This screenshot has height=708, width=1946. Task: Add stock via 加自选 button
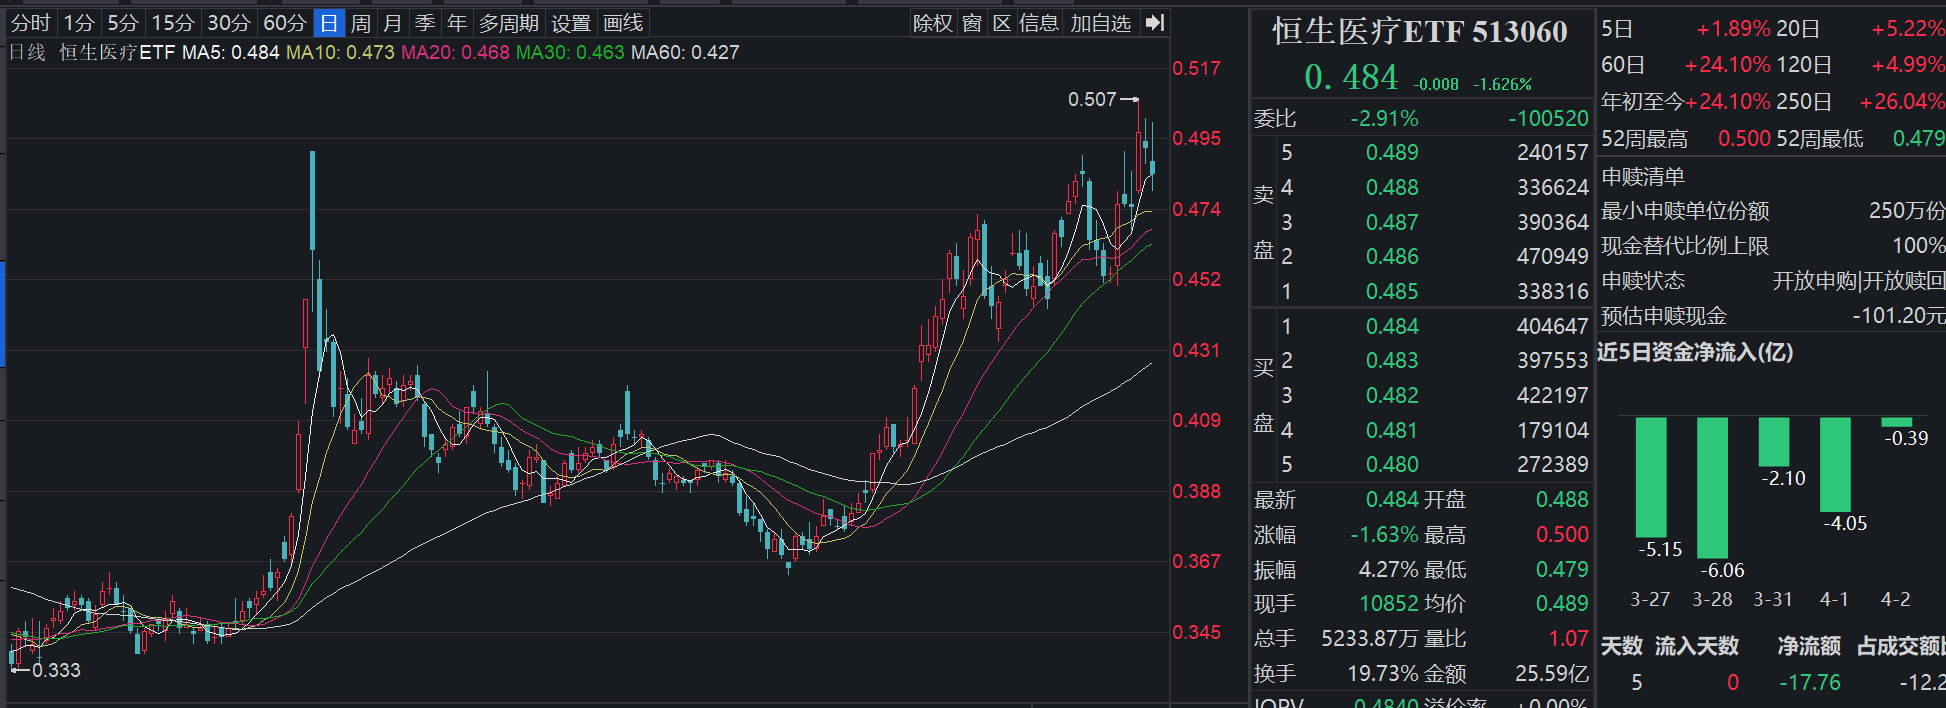point(1100,23)
